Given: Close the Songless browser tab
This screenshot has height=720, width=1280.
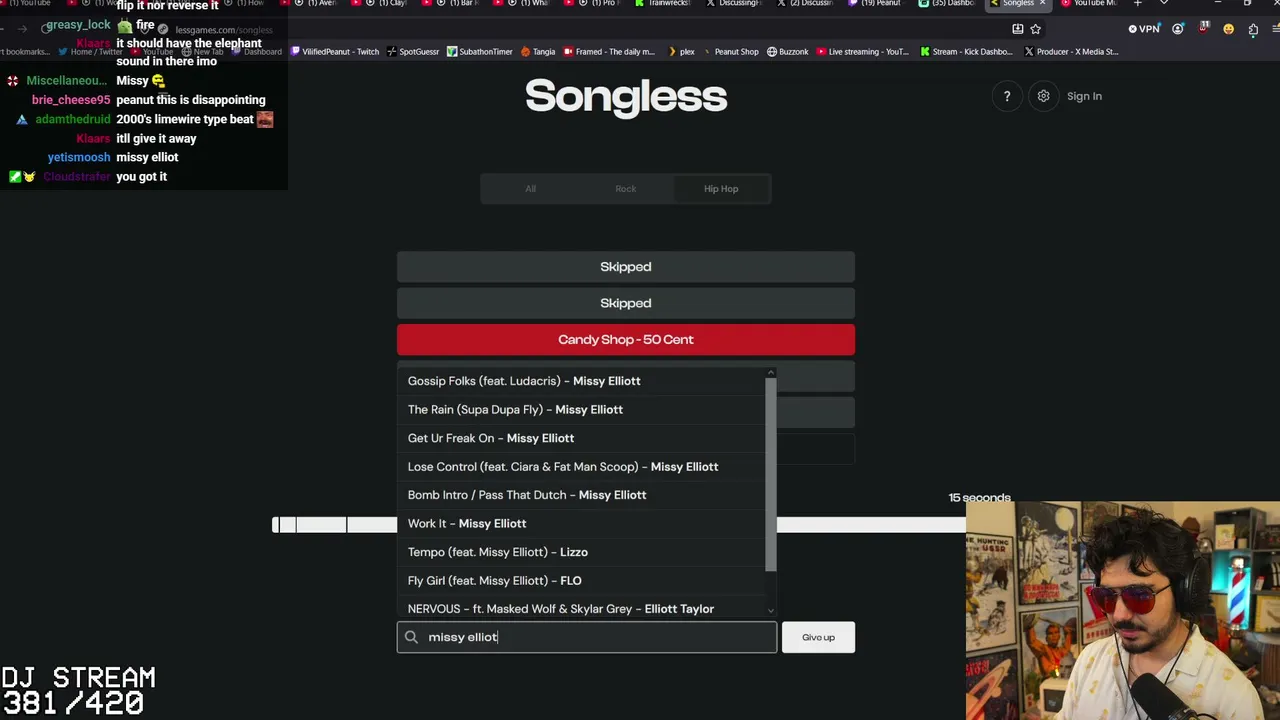Looking at the screenshot, I should (1042, 4).
